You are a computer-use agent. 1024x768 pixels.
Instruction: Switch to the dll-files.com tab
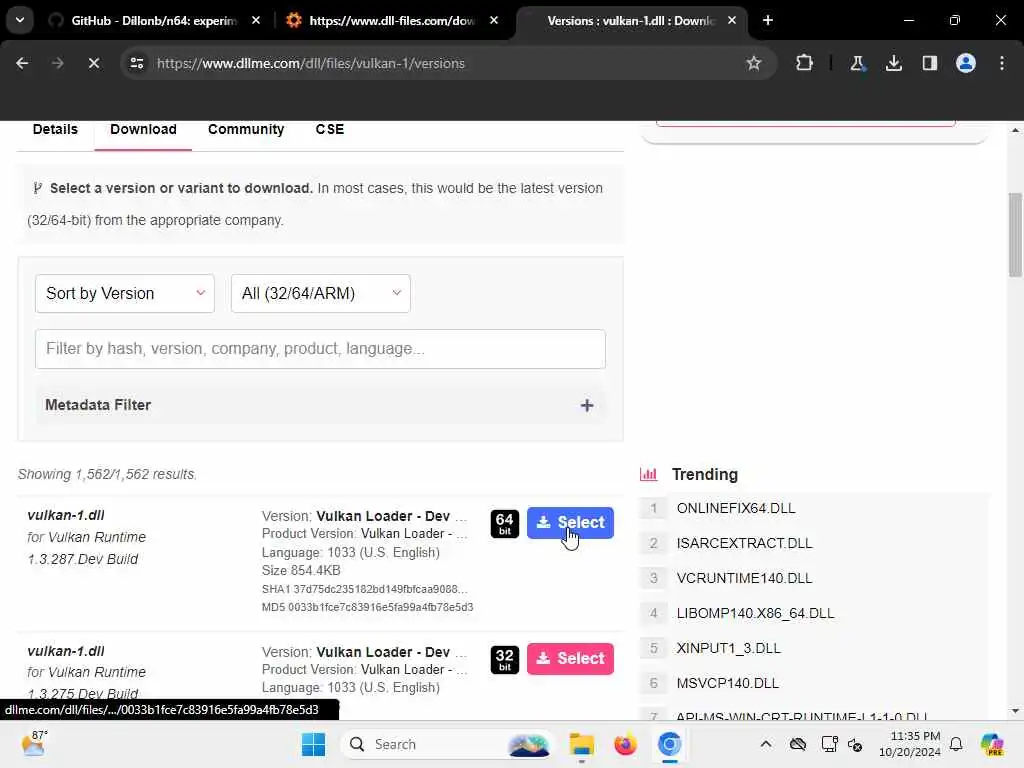392,20
